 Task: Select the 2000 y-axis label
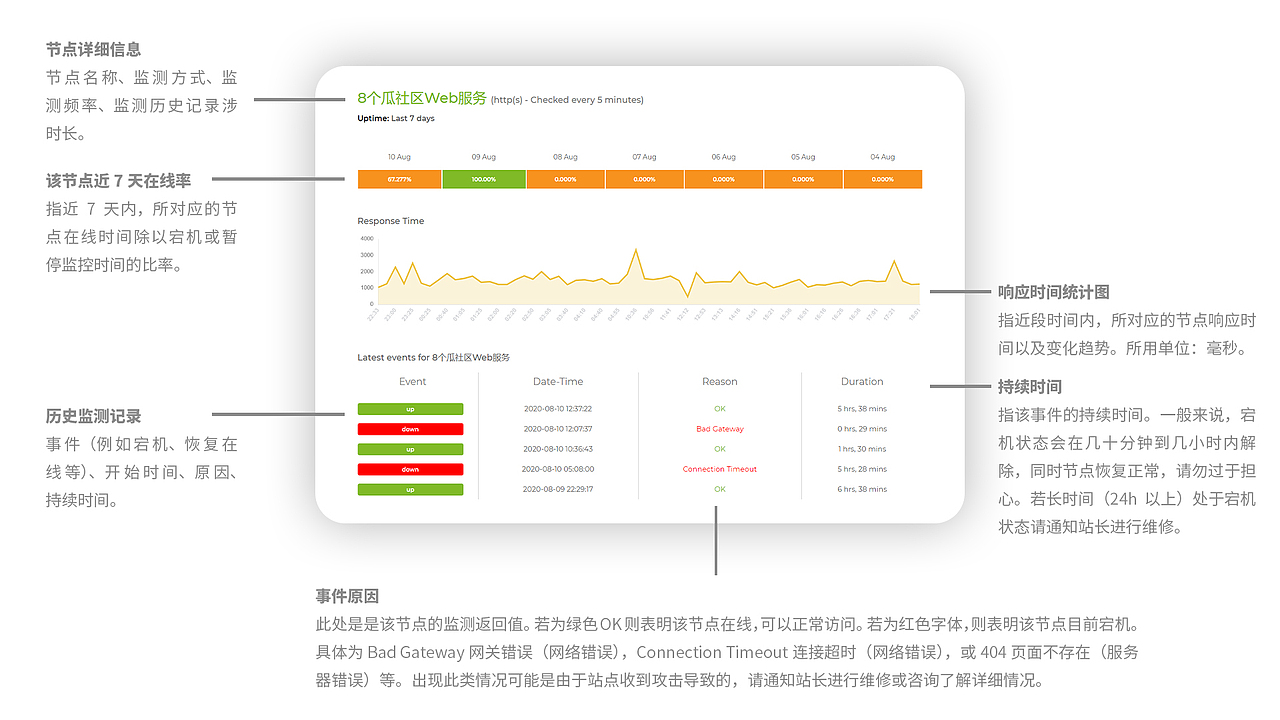[x=366, y=271]
